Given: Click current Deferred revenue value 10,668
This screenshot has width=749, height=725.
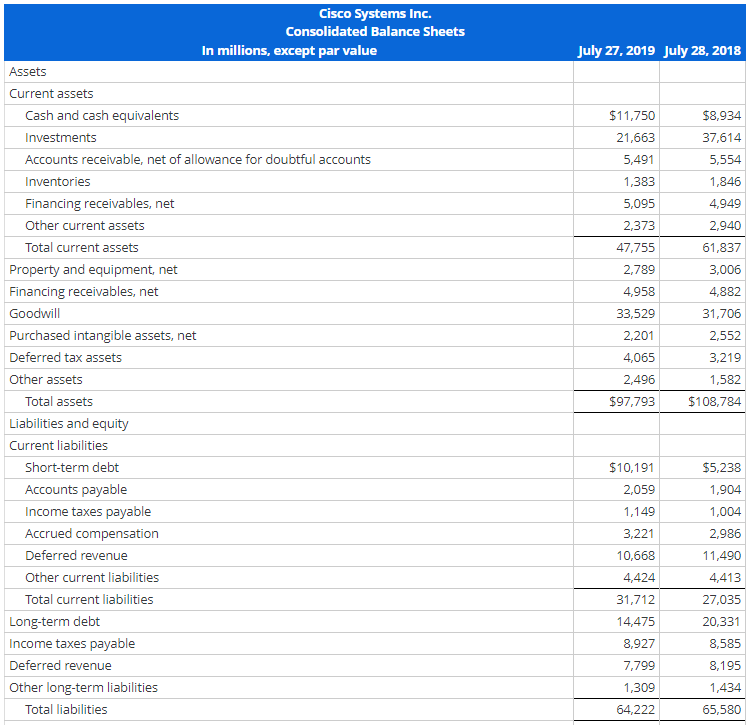Looking at the screenshot, I should point(635,555).
